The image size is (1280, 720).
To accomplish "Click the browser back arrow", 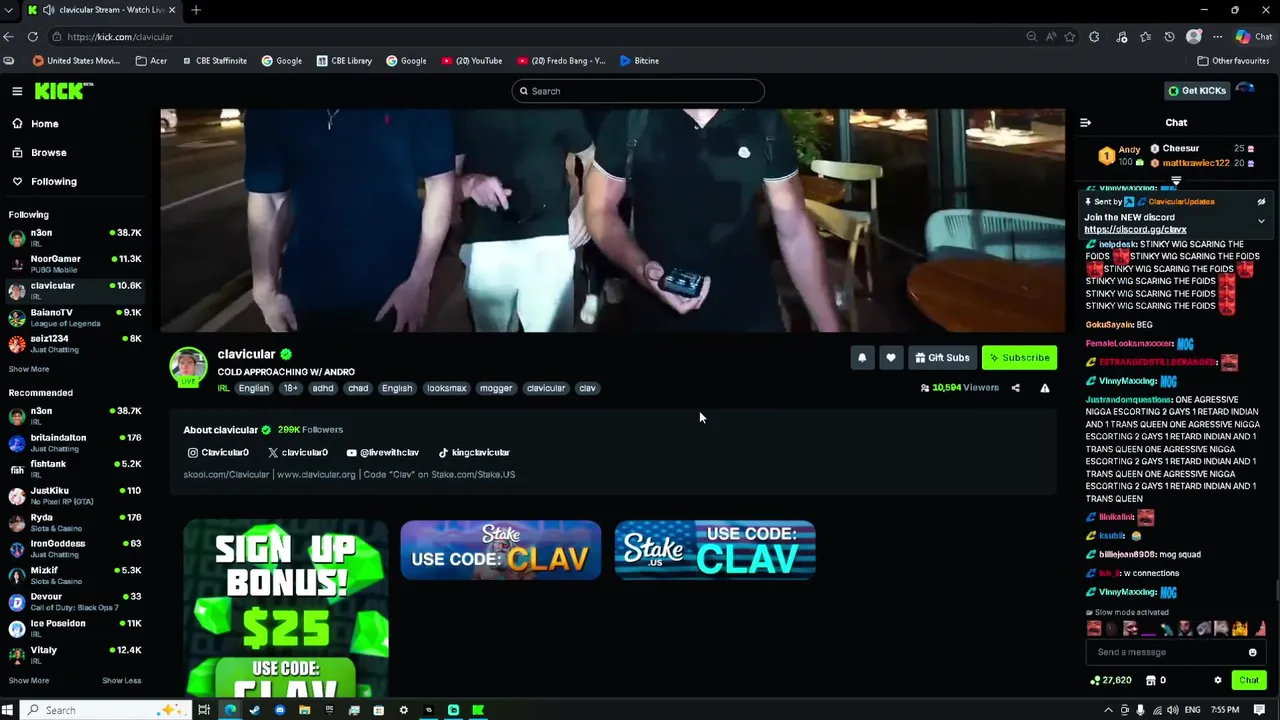I will (x=9, y=37).
